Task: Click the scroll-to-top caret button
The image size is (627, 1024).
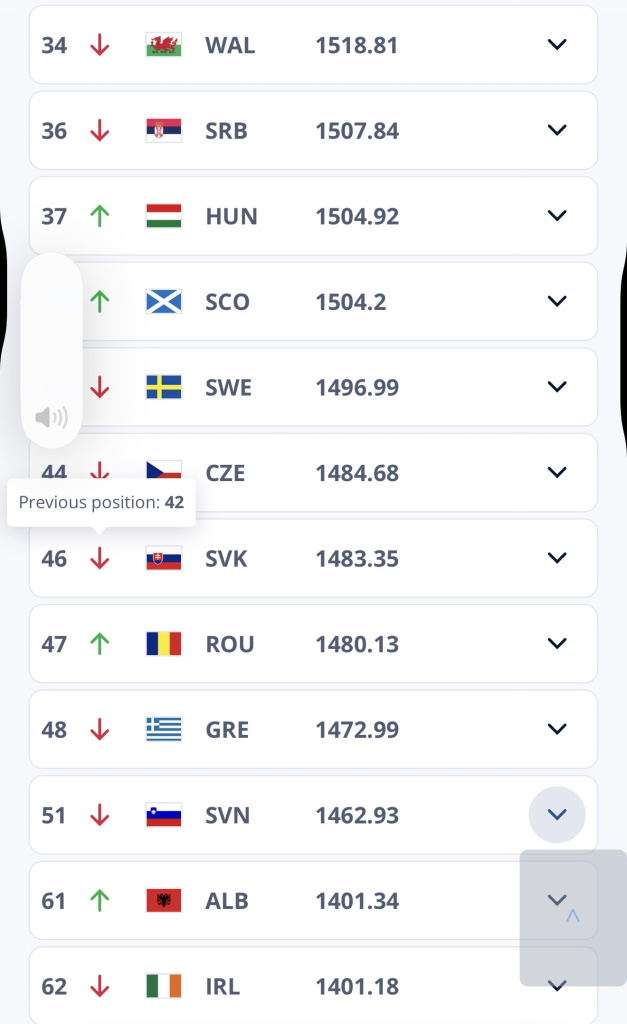Action: (573, 916)
